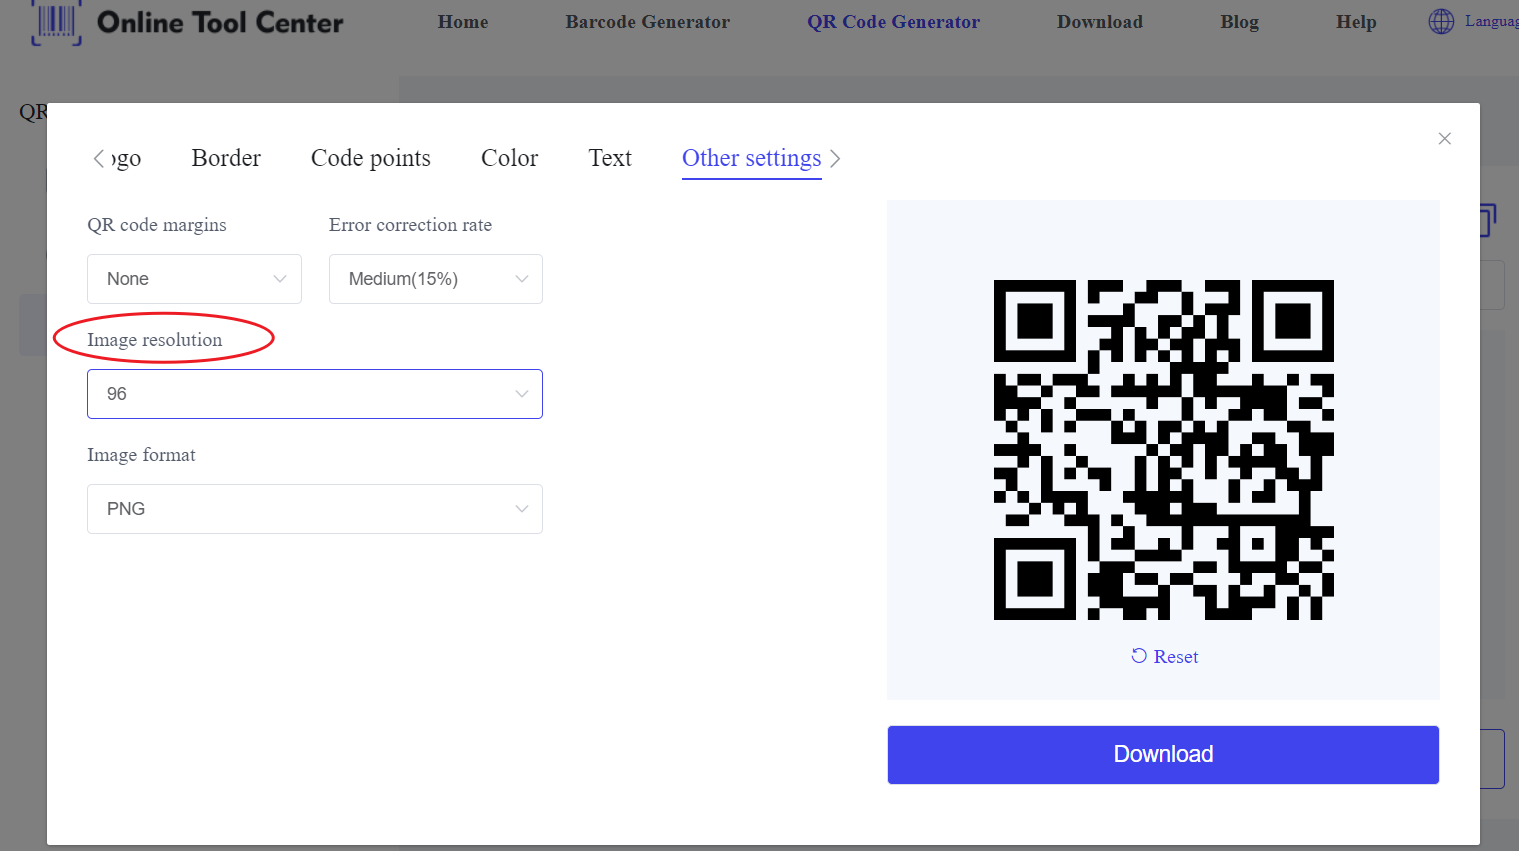Open Barcode Generator in top navigation
The width and height of the screenshot is (1519, 851).
pos(648,22)
